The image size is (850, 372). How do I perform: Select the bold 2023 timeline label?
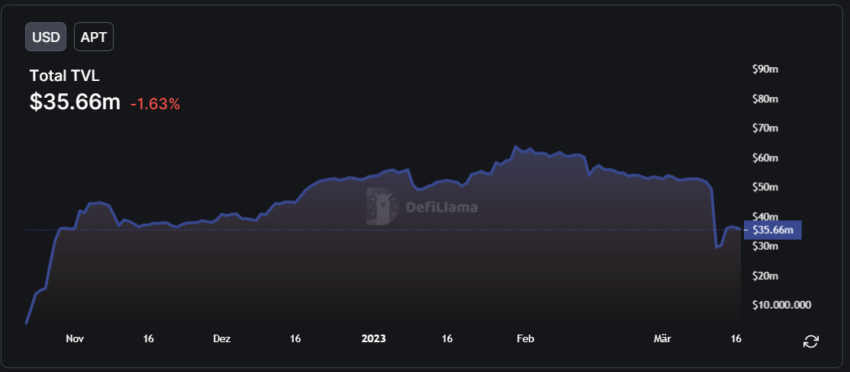pyautogui.click(x=374, y=338)
